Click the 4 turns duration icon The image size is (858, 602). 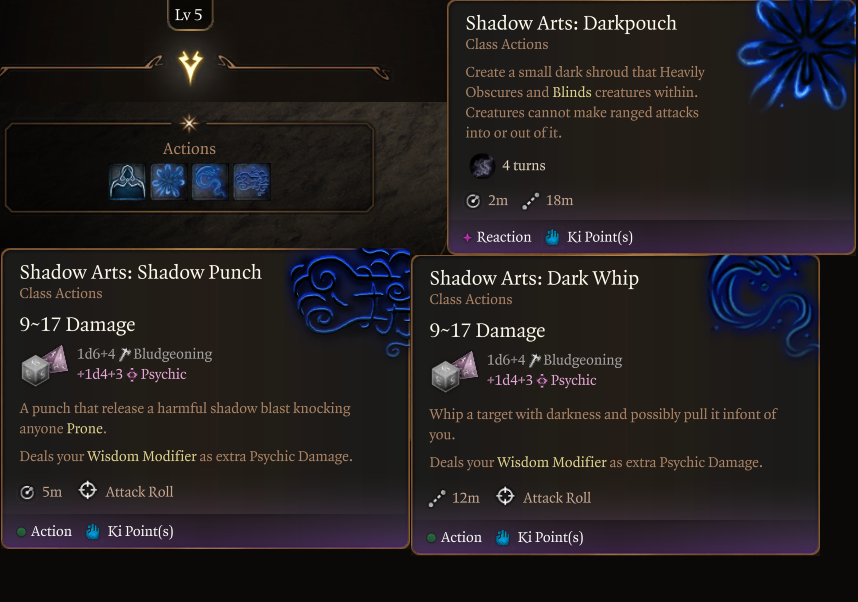click(482, 165)
